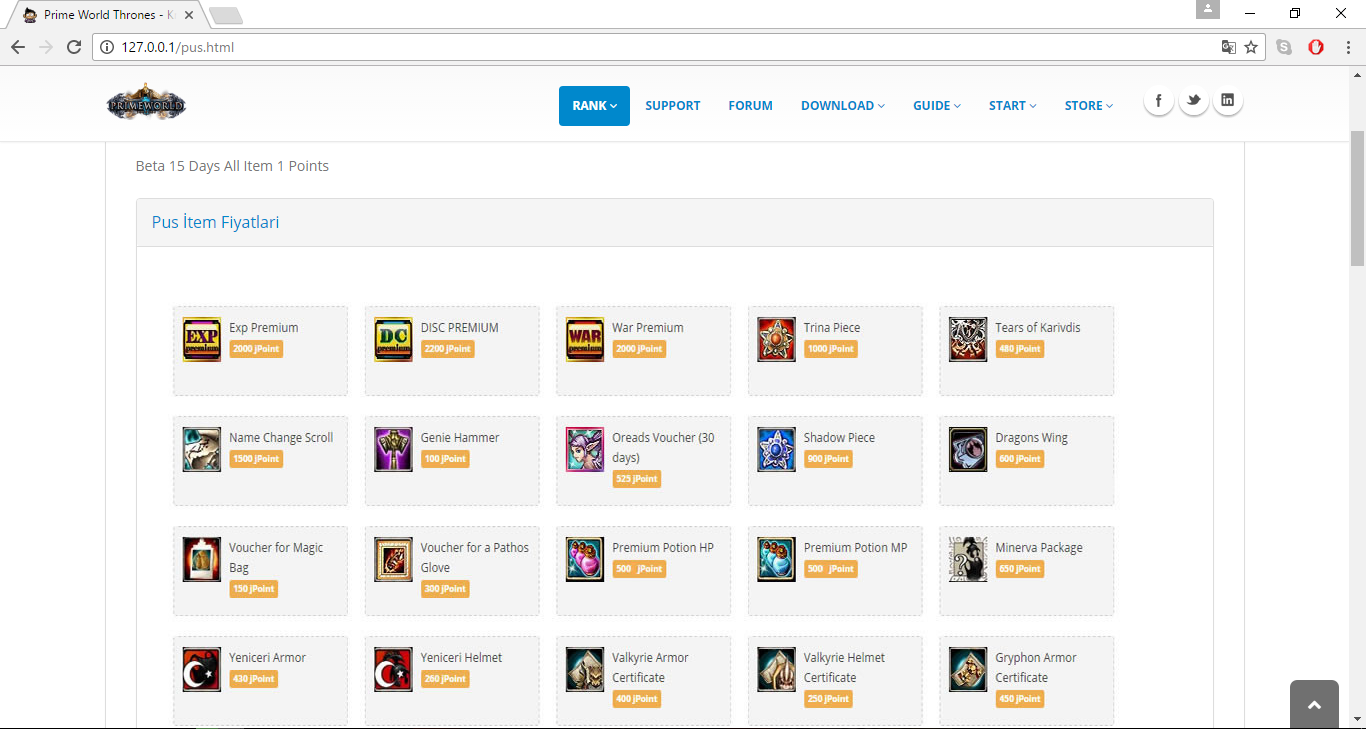Click the Shadow Piece item icon
Screen dimensions: 1366x729
776,449
